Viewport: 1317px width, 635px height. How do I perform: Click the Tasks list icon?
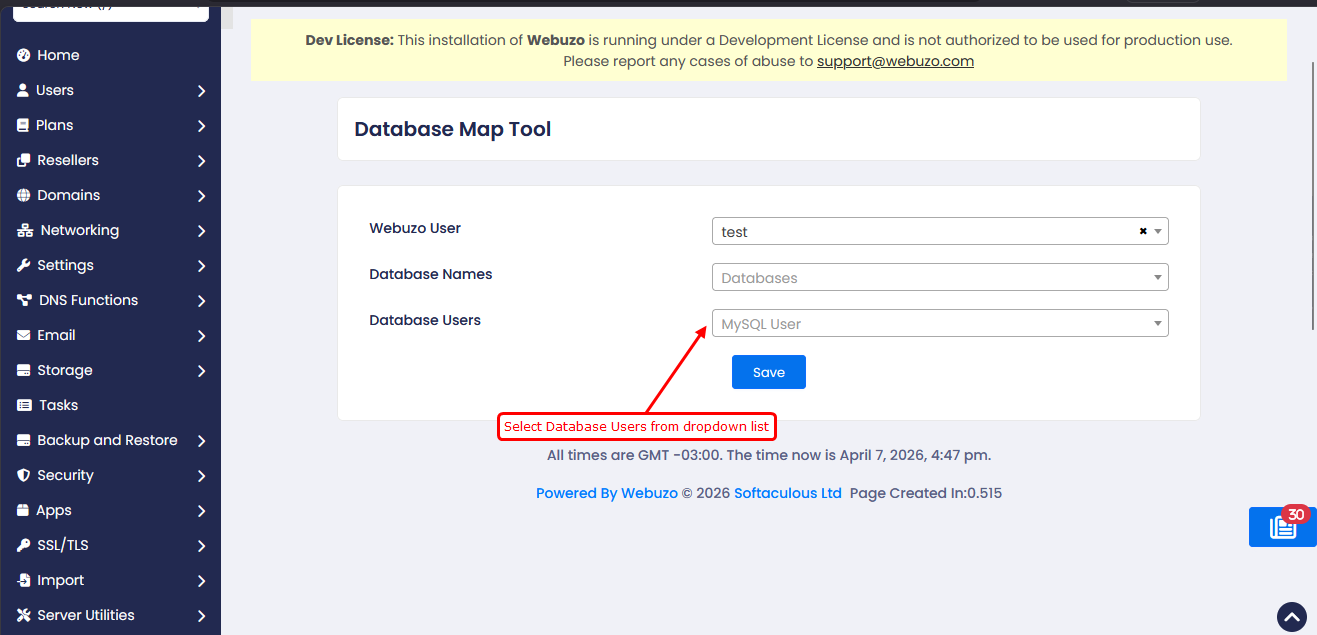(24, 405)
